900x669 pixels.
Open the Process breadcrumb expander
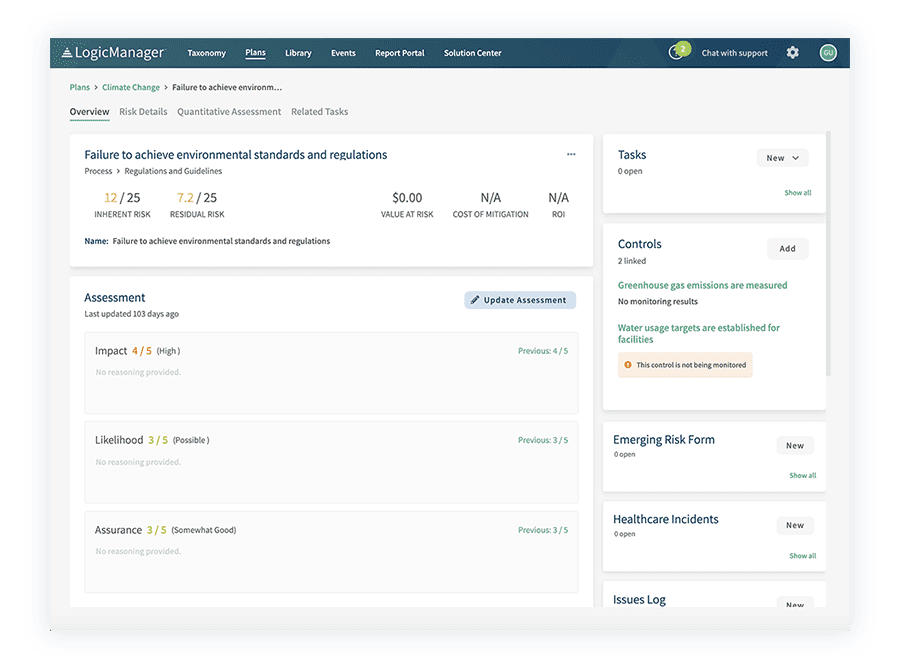click(x=120, y=171)
